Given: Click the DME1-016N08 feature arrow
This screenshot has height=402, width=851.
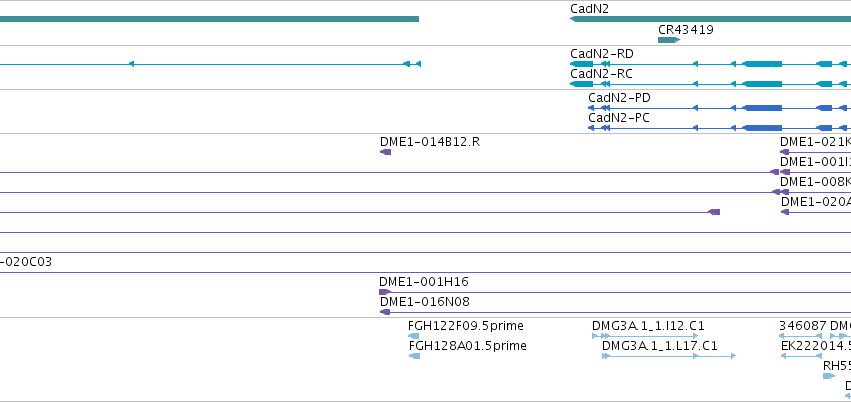Looking at the screenshot, I should coord(385,312).
